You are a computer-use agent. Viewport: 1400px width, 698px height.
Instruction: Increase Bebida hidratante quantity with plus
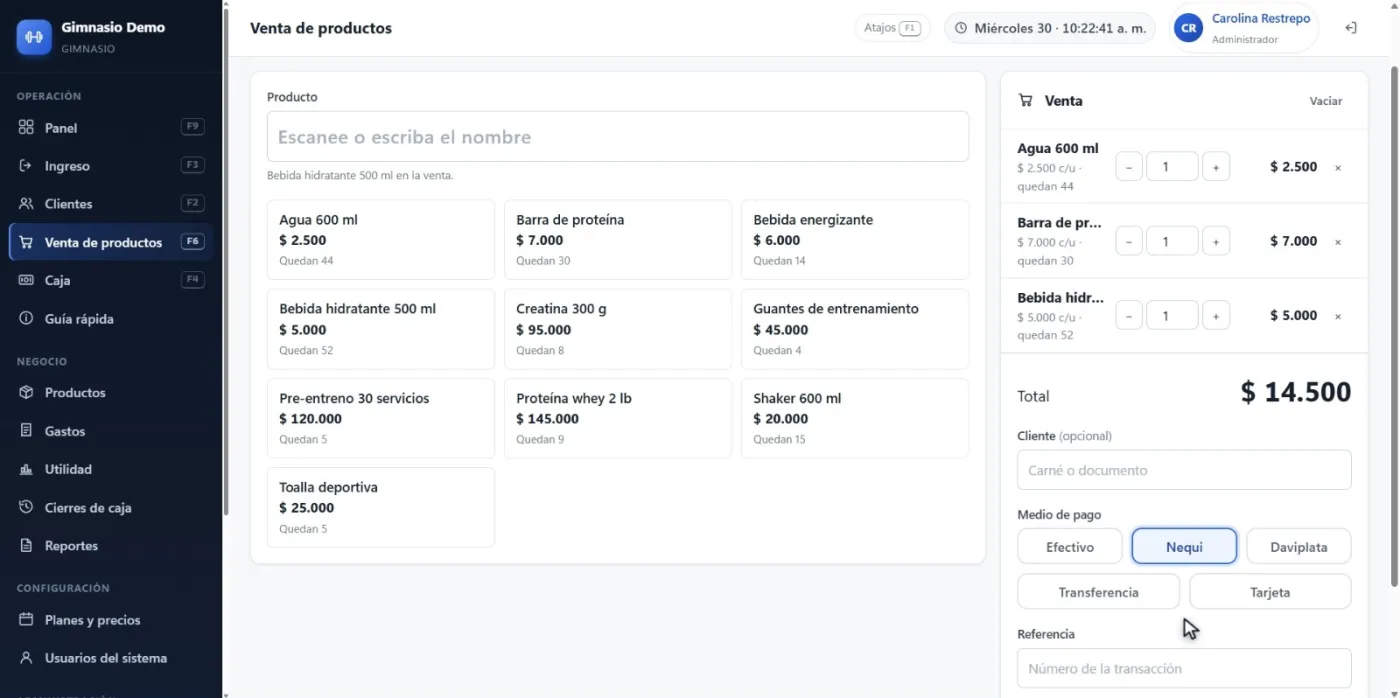(1216, 316)
